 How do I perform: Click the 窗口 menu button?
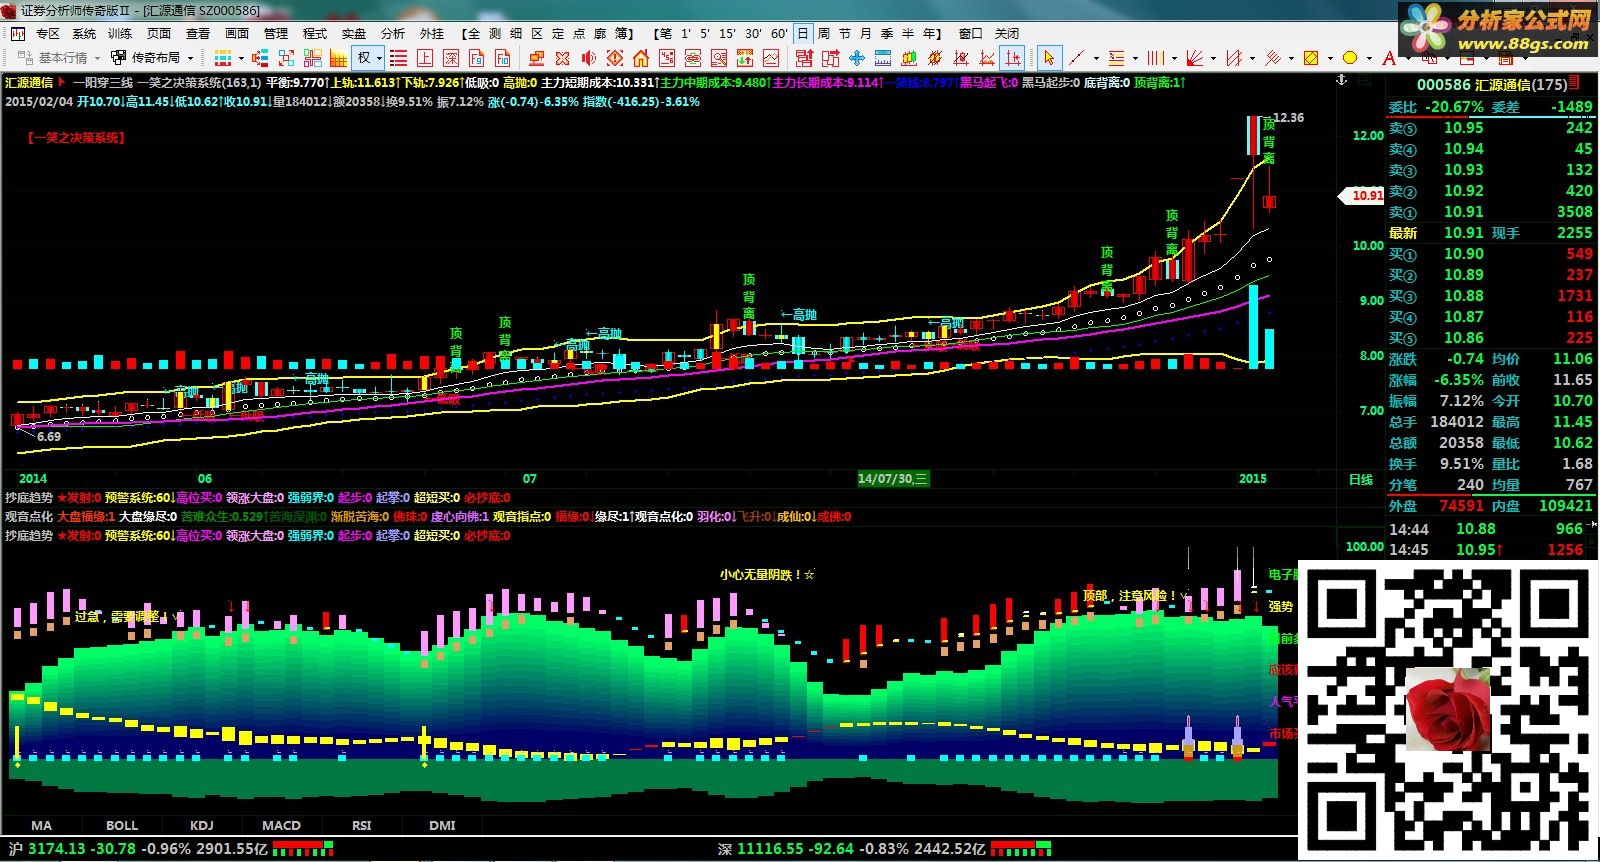click(x=970, y=33)
